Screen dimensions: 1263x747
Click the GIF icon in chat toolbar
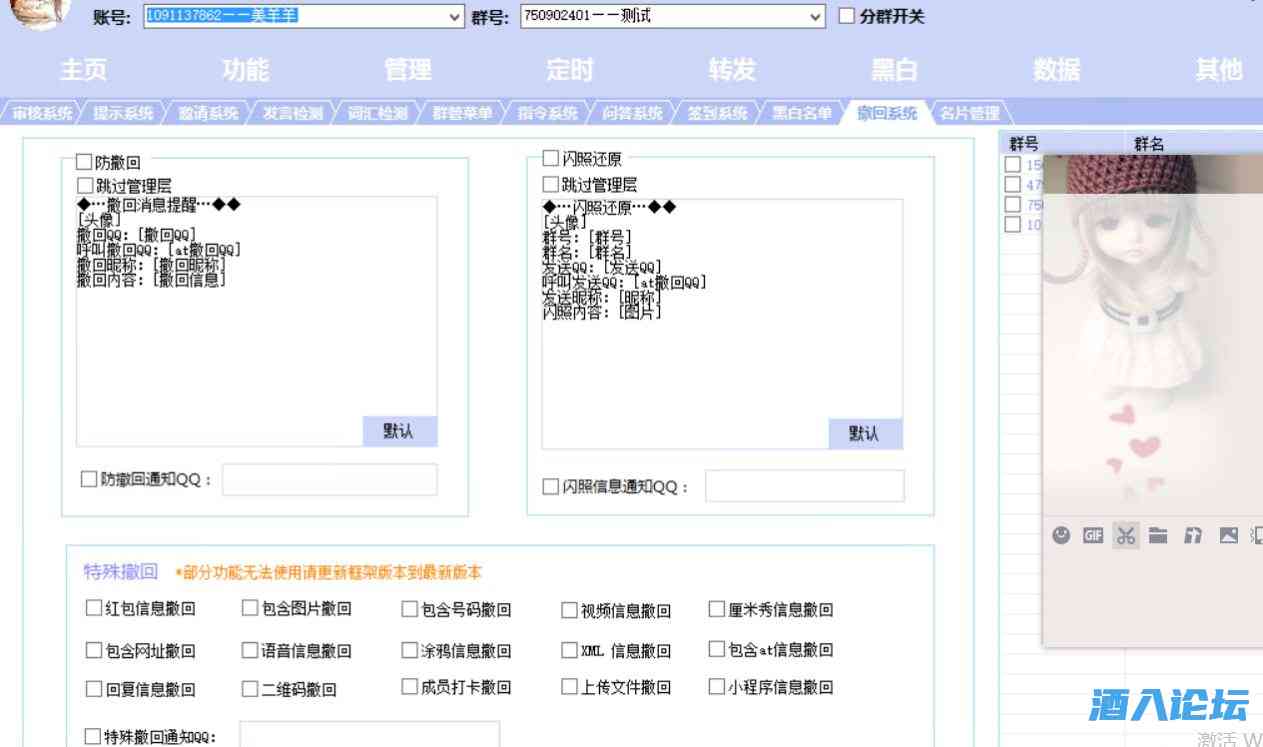pyautogui.click(x=1093, y=535)
